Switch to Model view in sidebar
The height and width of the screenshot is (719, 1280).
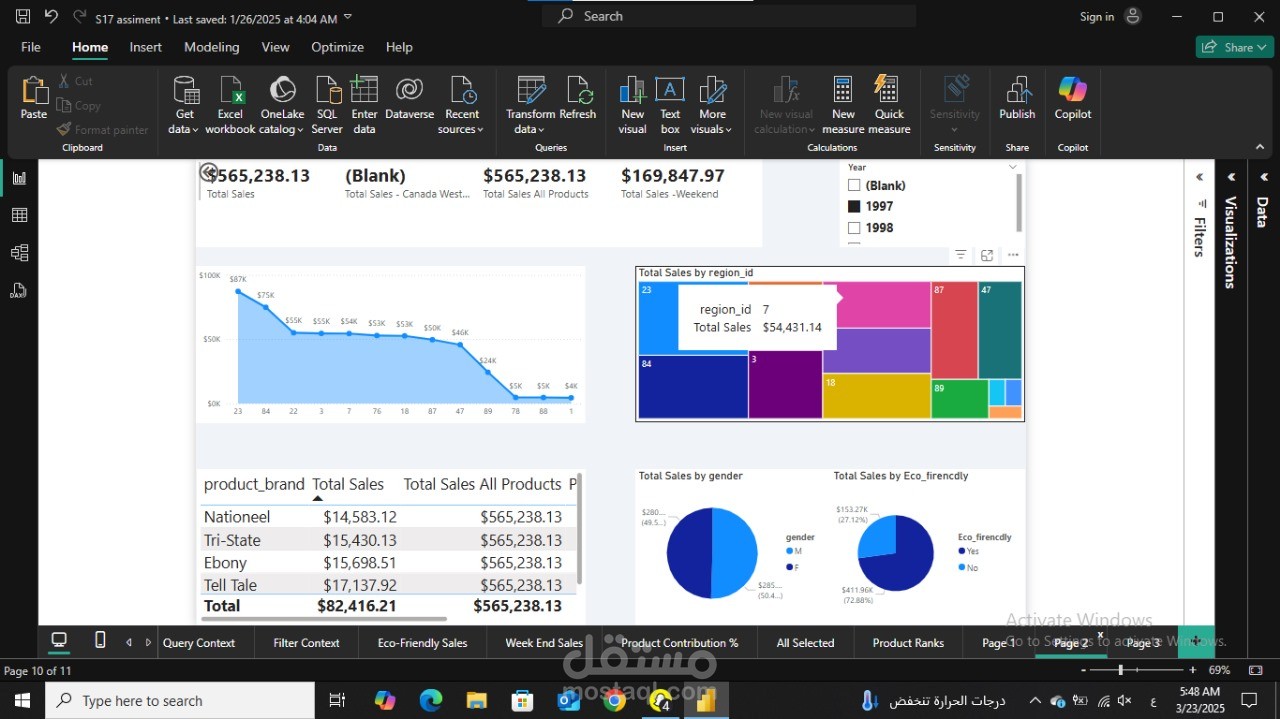[19, 253]
